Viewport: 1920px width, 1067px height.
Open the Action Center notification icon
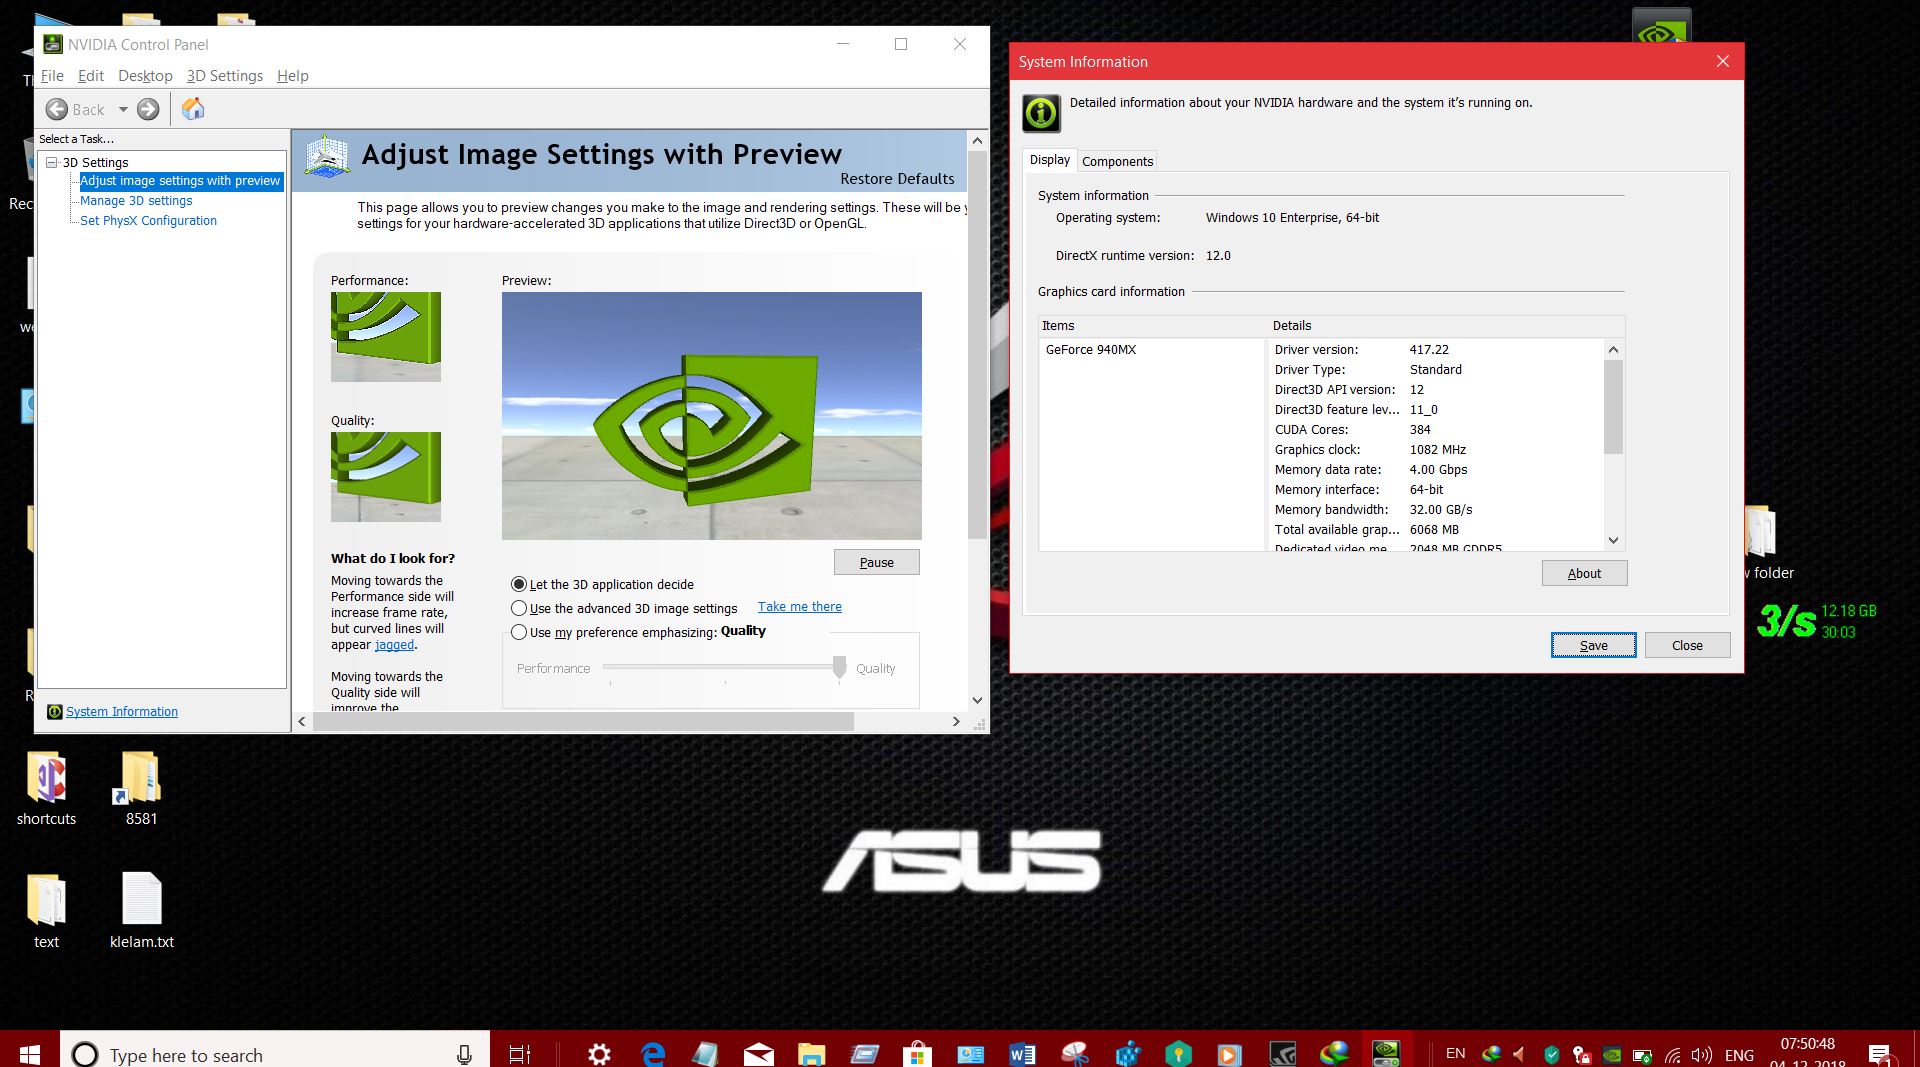[1879, 1055]
